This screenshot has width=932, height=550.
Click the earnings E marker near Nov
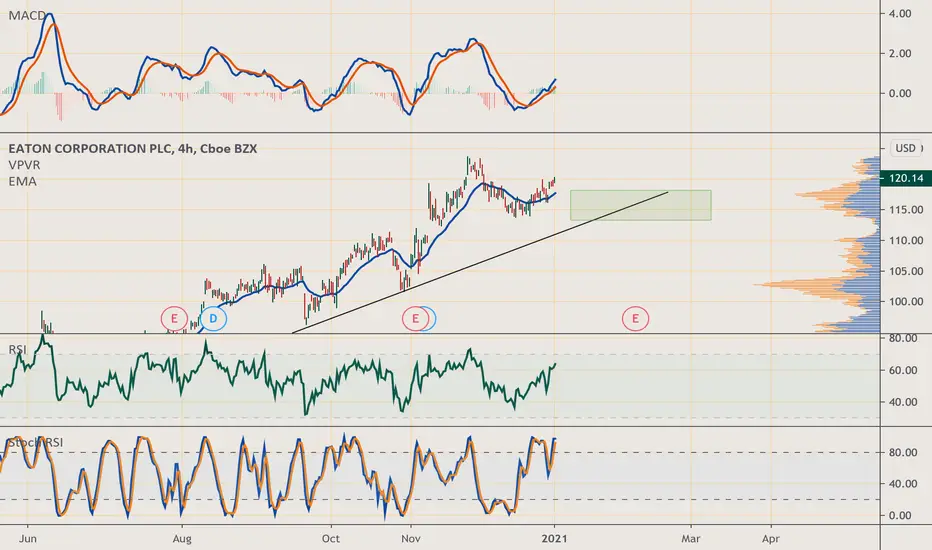point(415,319)
